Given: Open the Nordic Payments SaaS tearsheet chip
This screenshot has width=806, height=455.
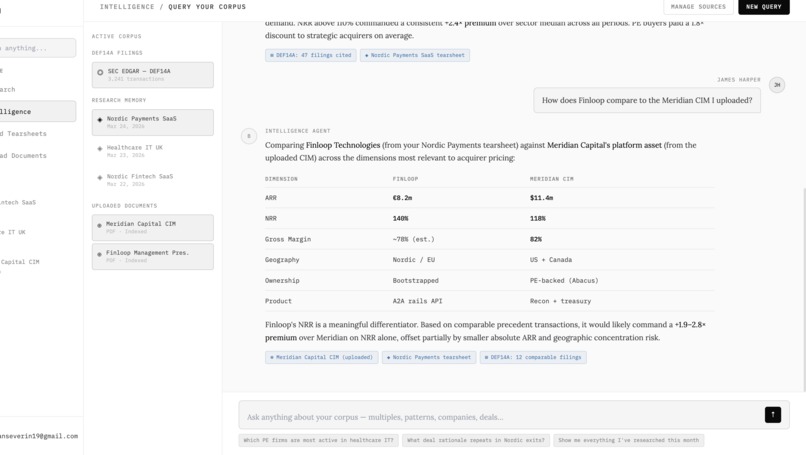Looking at the screenshot, I should click(x=414, y=55).
